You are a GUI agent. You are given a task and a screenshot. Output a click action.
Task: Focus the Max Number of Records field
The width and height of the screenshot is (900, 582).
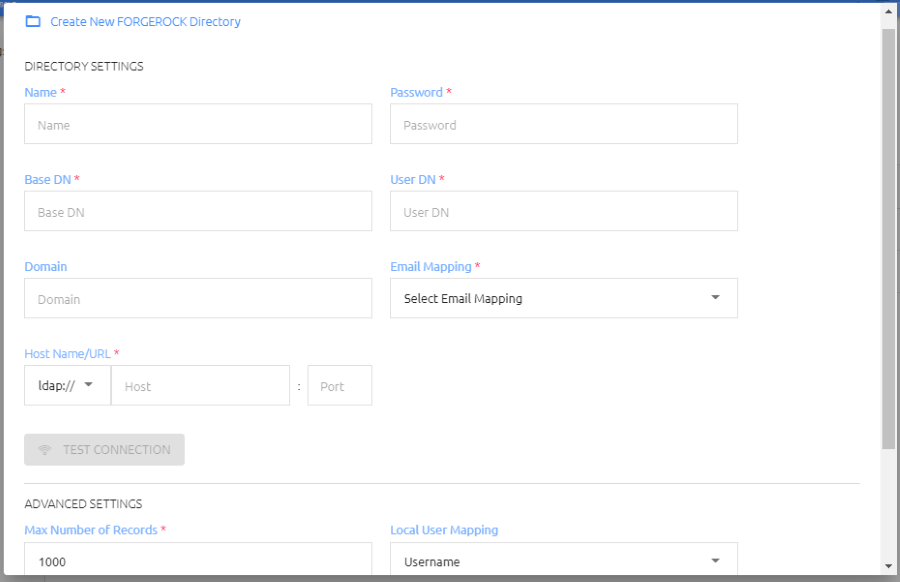click(x=198, y=559)
